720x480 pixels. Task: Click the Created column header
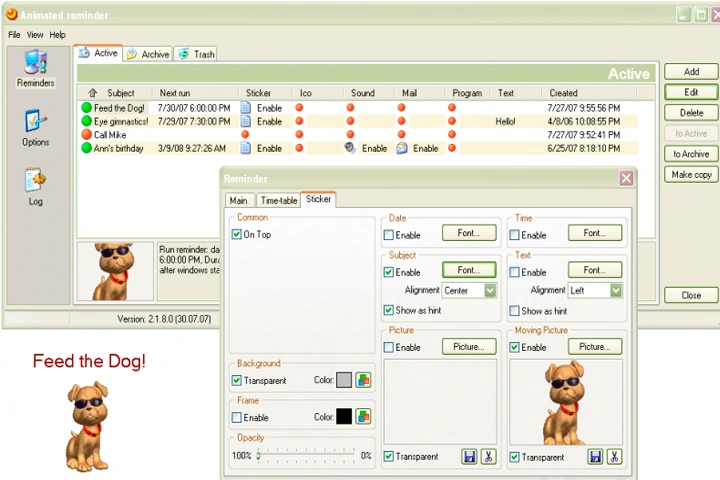click(590, 93)
